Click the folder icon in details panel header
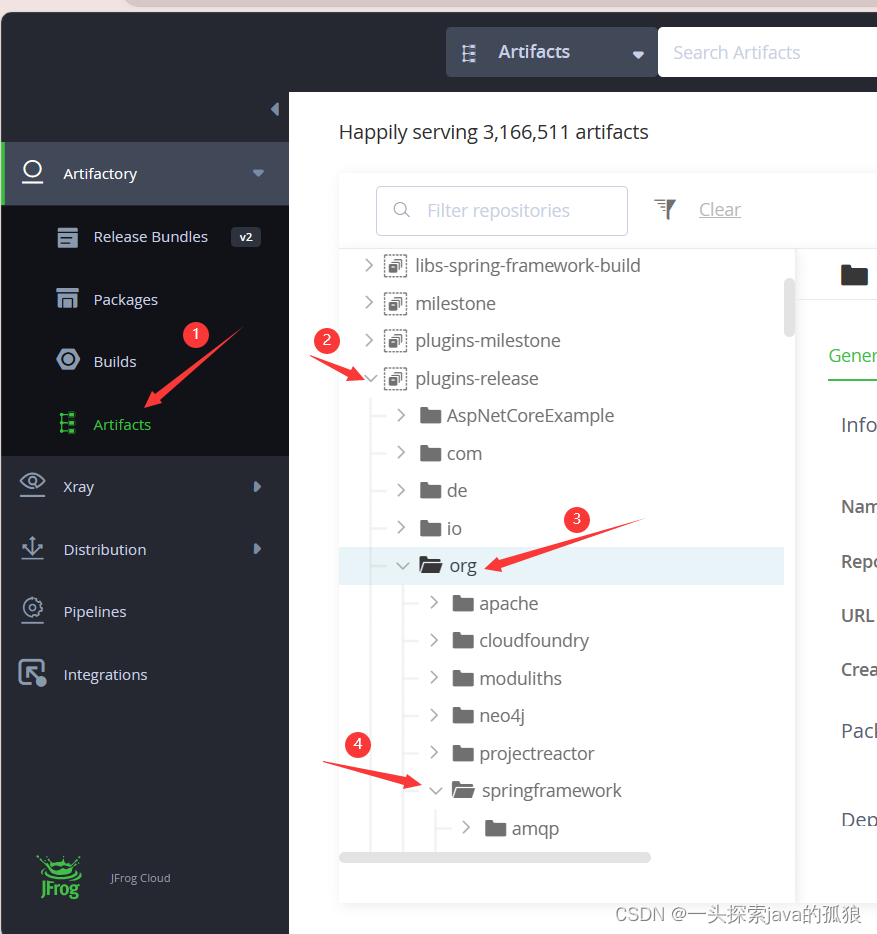 pyautogui.click(x=854, y=275)
